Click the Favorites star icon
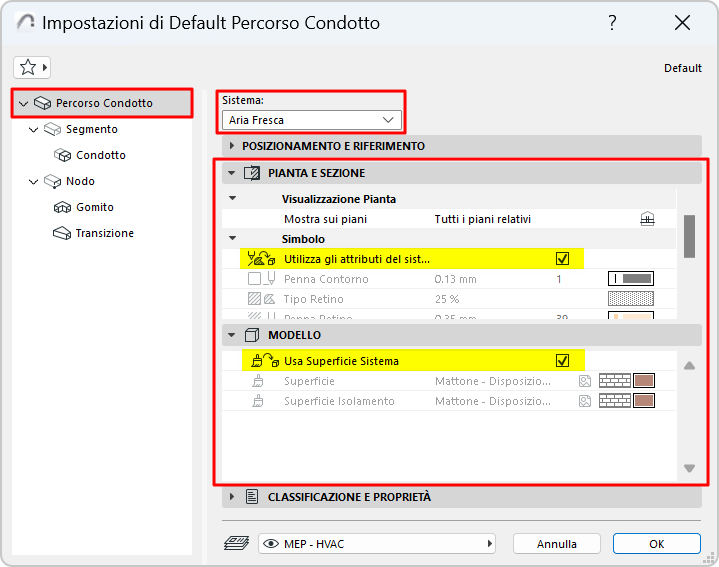This screenshot has width=719, height=567. [28, 67]
